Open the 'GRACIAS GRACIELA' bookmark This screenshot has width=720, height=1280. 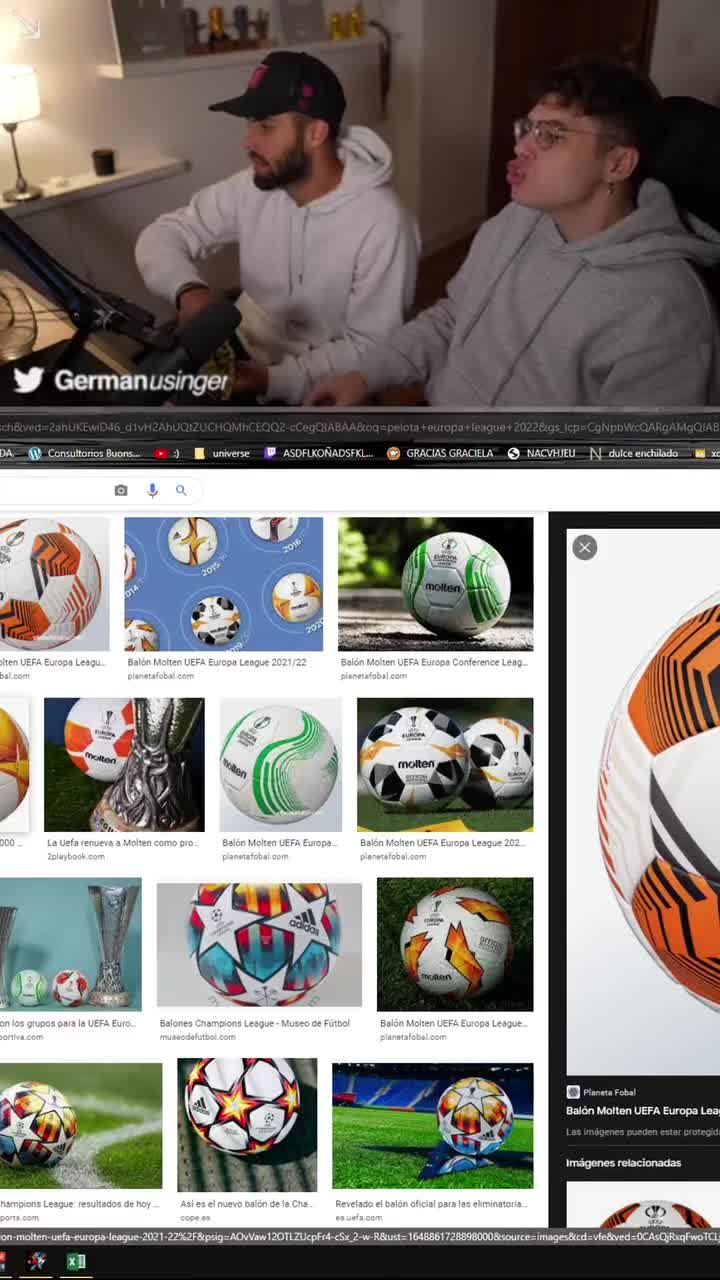point(440,453)
